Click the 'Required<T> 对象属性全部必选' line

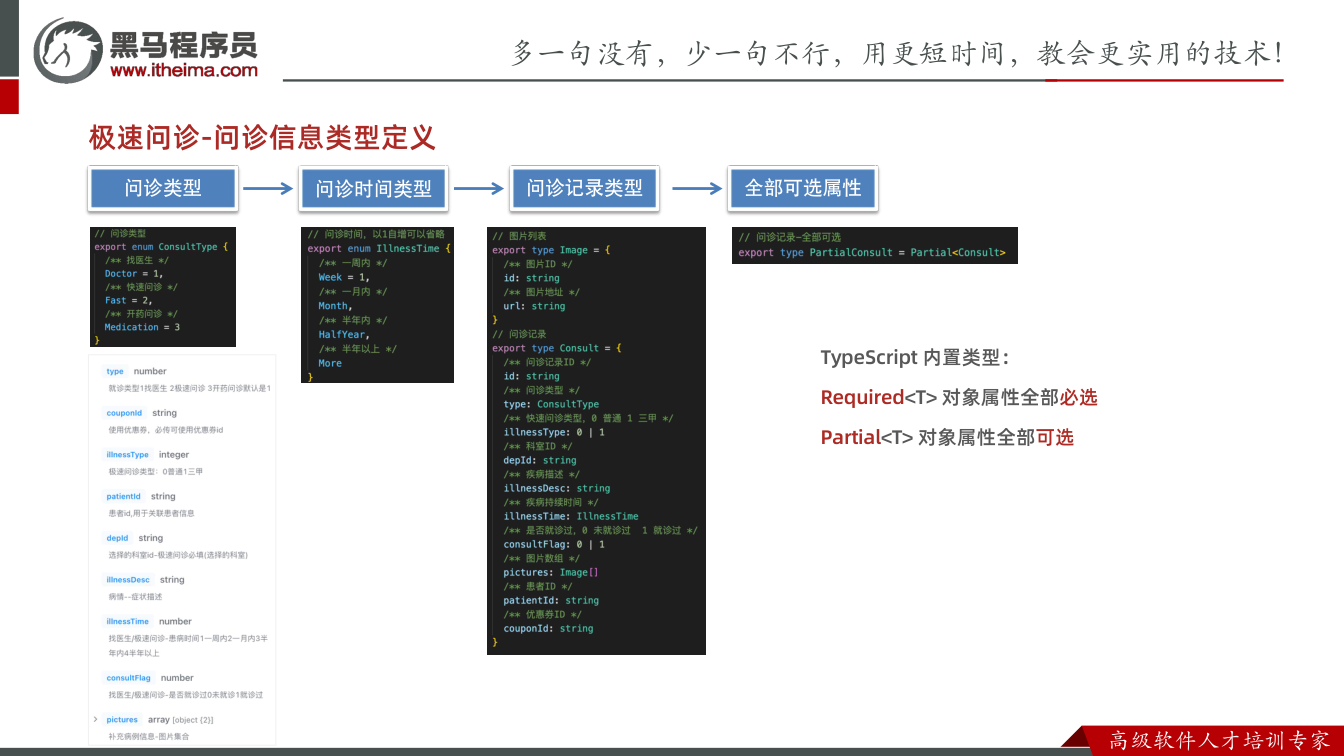[959, 397]
